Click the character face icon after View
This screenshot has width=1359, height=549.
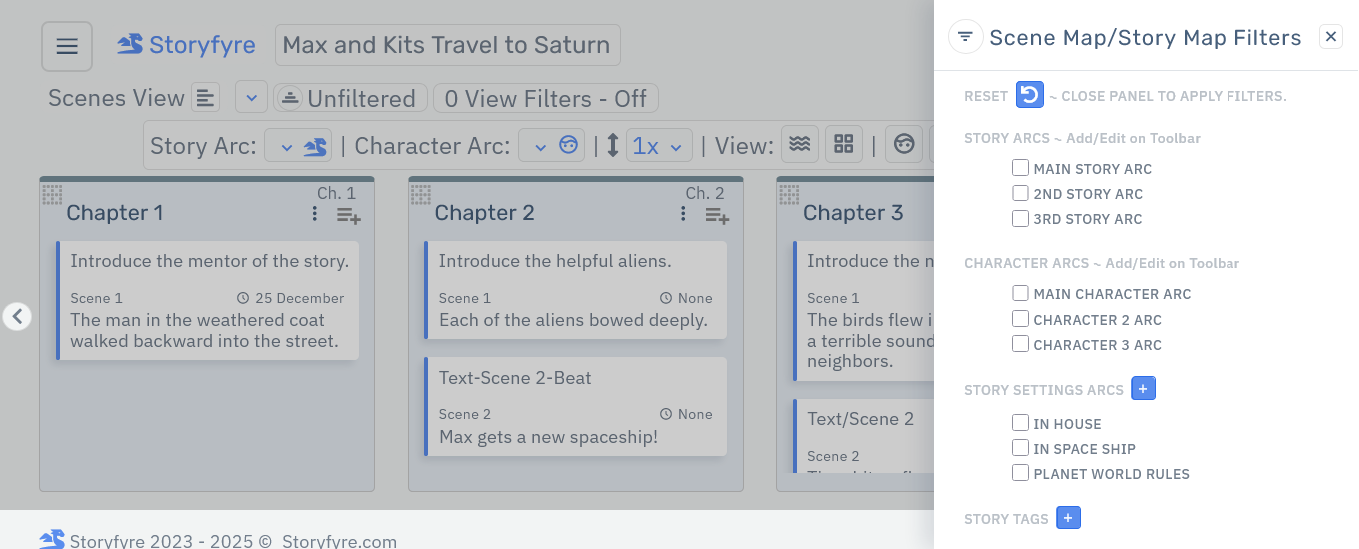point(904,145)
